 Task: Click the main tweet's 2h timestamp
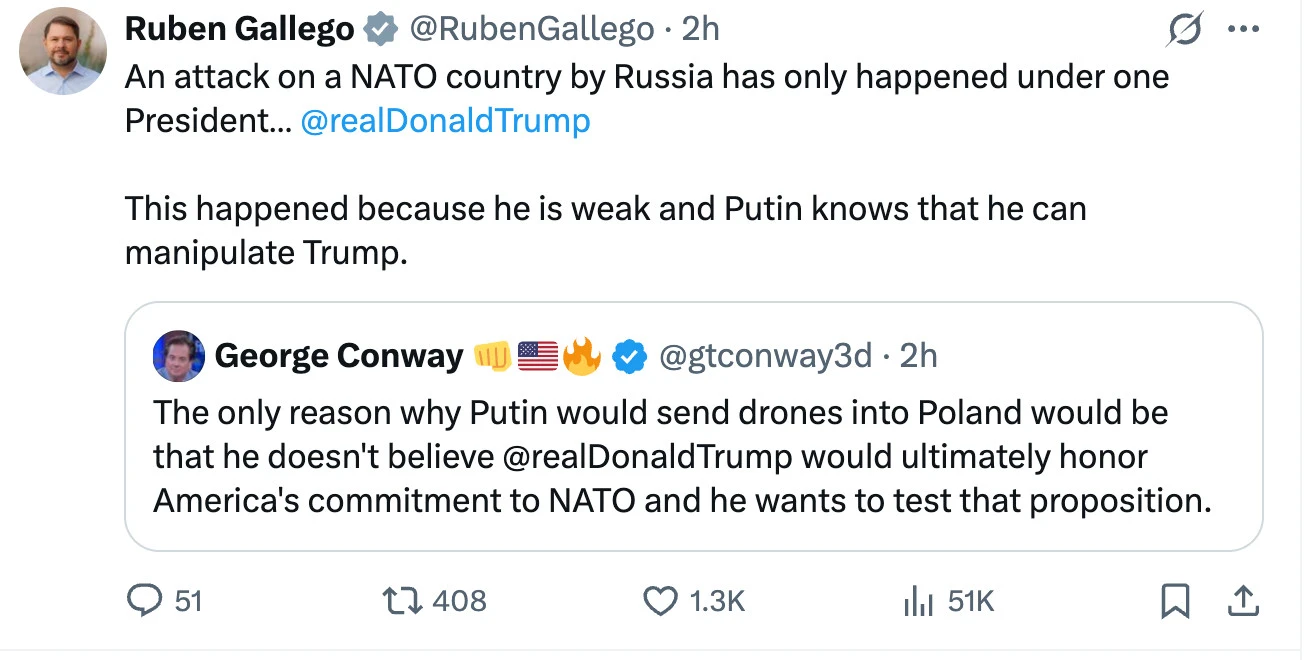pyautogui.click(x=701, y=30)
